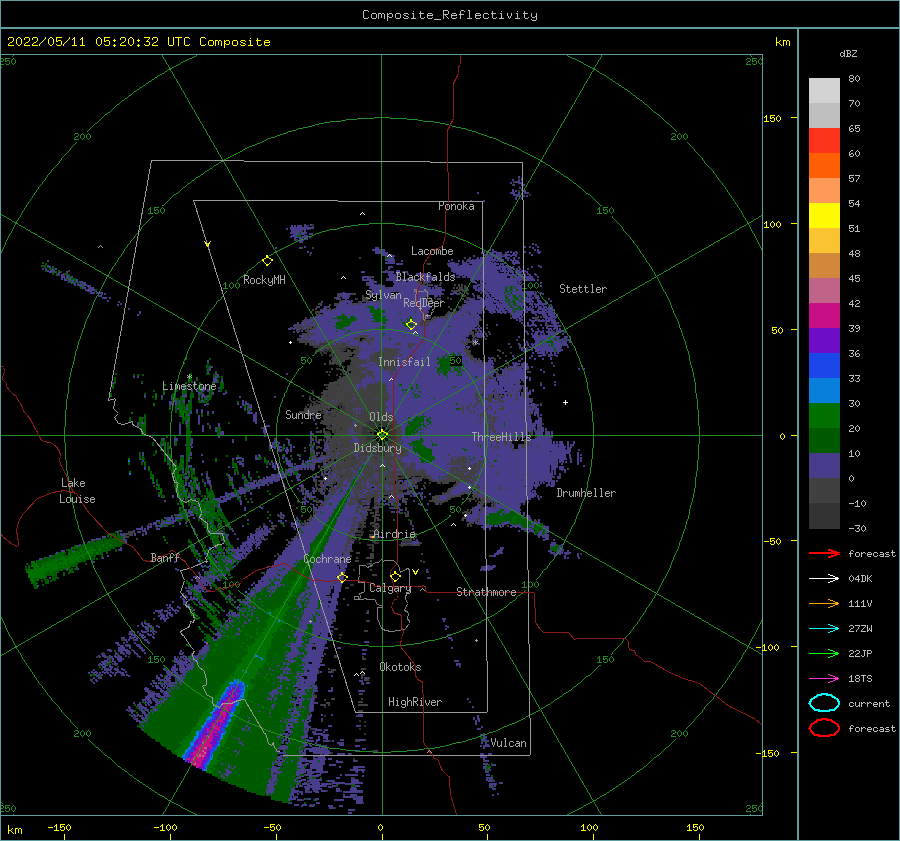Click the yellow radar-site diamond at Olds center
Screen dimensions: 900x841
point(382,435)
